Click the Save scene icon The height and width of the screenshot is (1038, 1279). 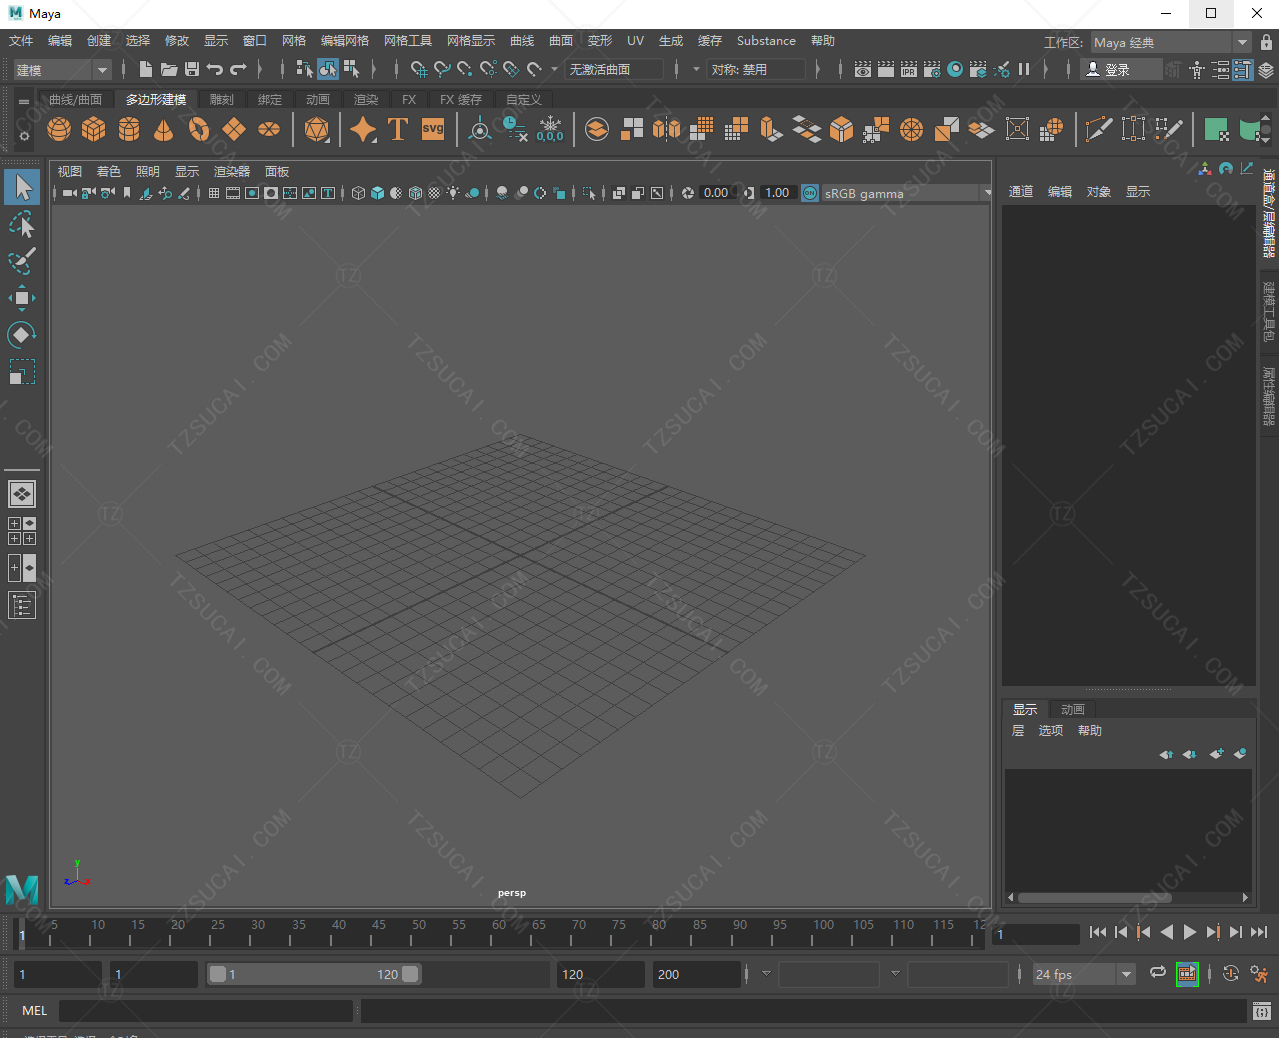pyautogui.click(x=192, y=69)
